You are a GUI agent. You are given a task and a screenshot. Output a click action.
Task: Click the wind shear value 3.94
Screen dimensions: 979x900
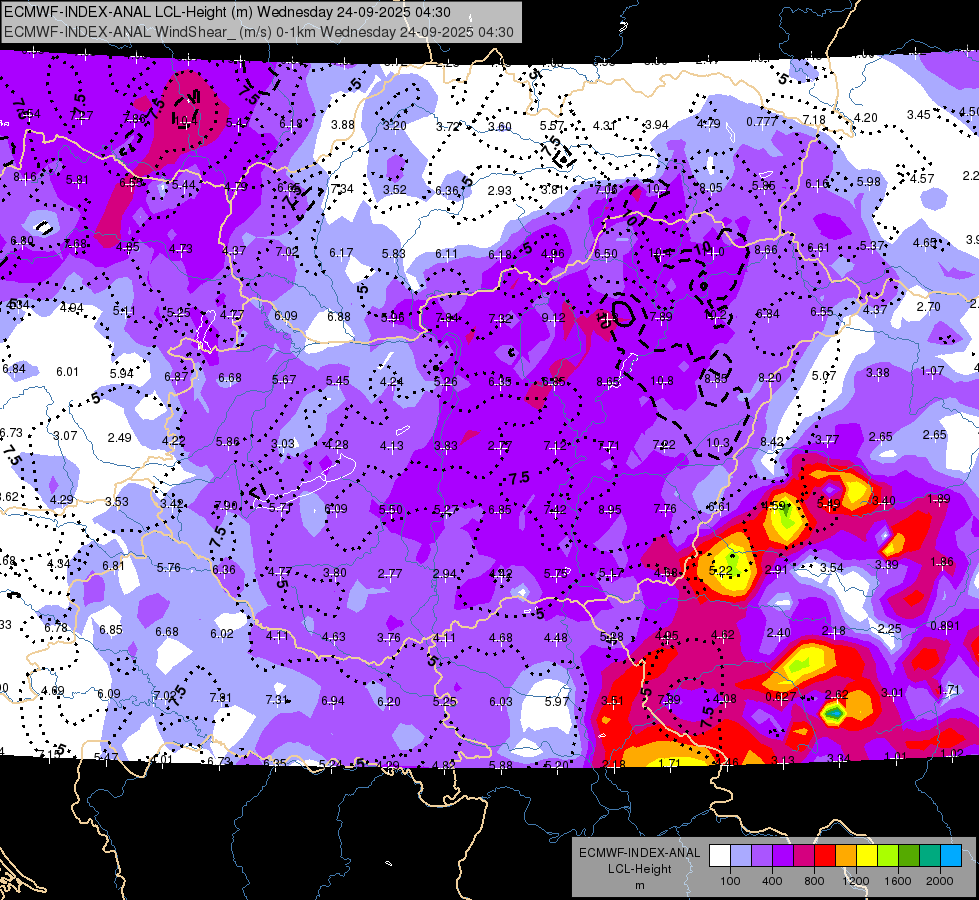[x=656, y=125]
